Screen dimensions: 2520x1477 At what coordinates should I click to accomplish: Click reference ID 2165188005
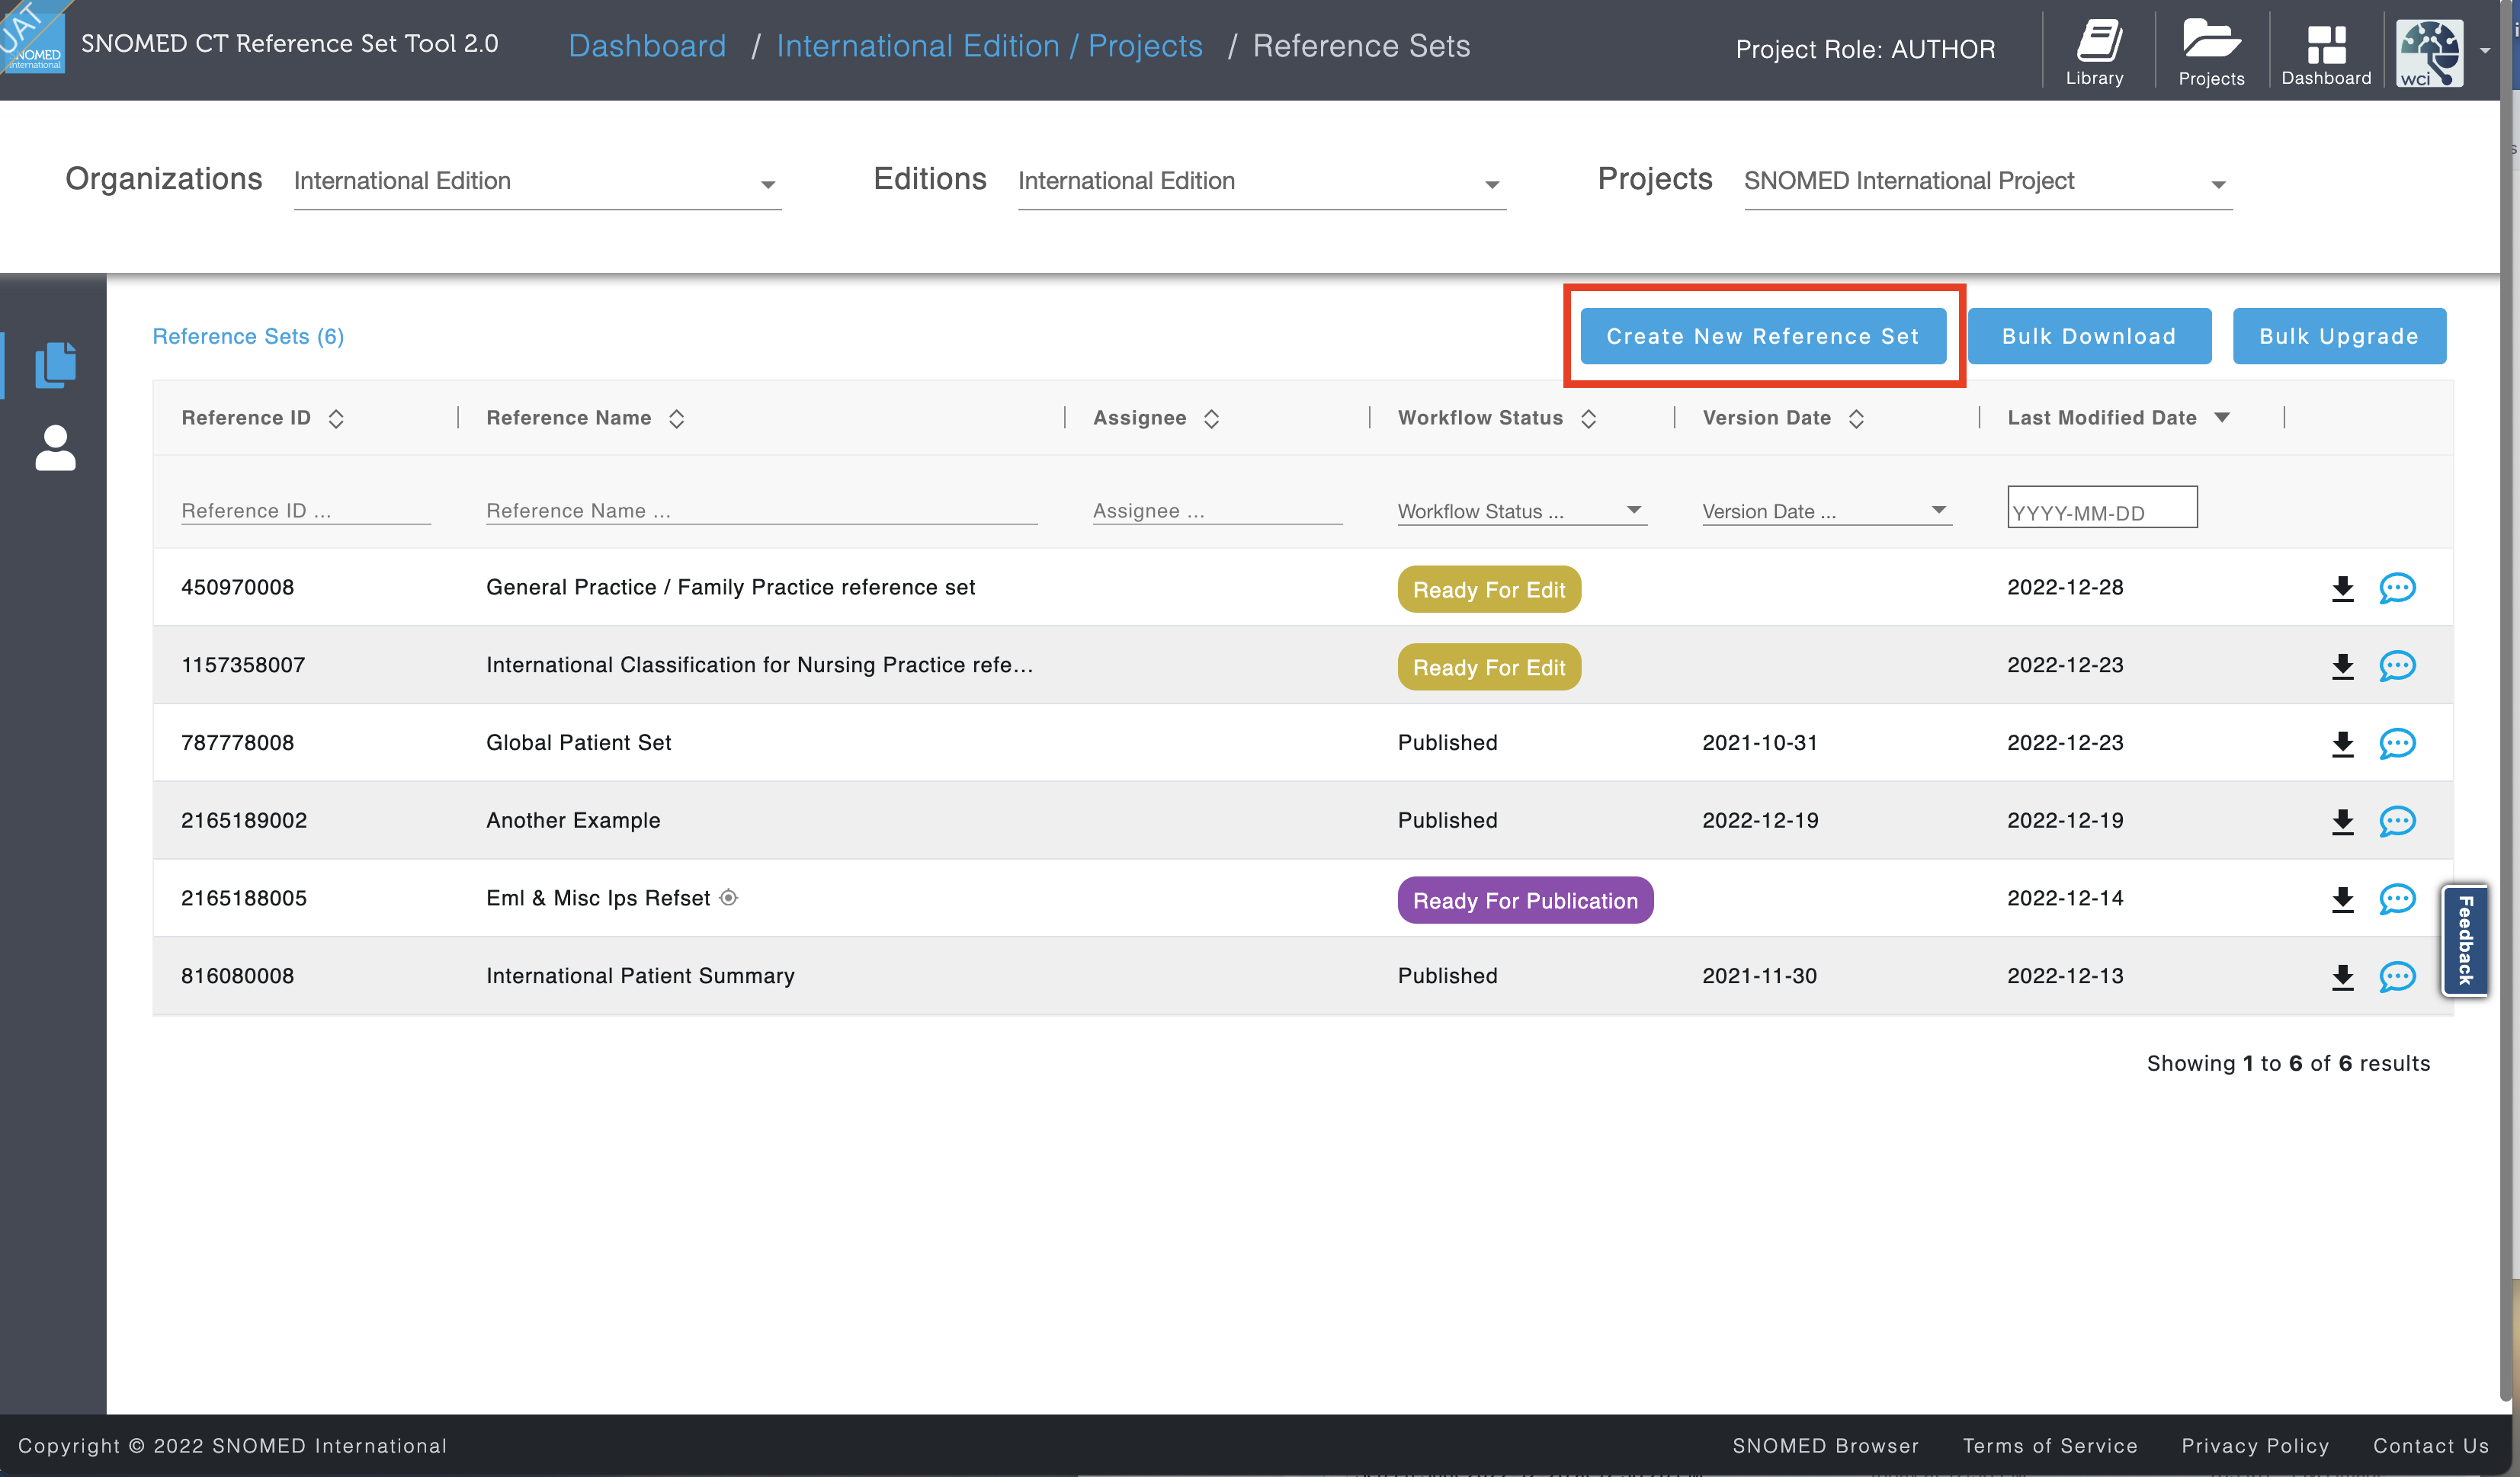(244, 898)
